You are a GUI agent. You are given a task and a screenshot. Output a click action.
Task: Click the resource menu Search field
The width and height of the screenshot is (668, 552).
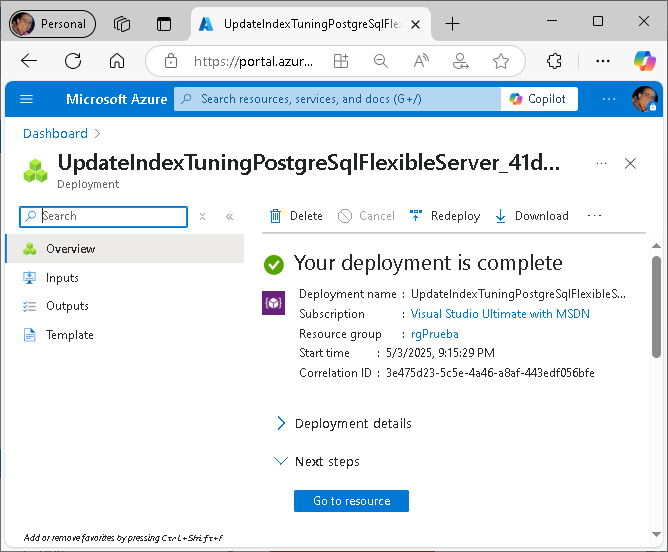(104, 217)
